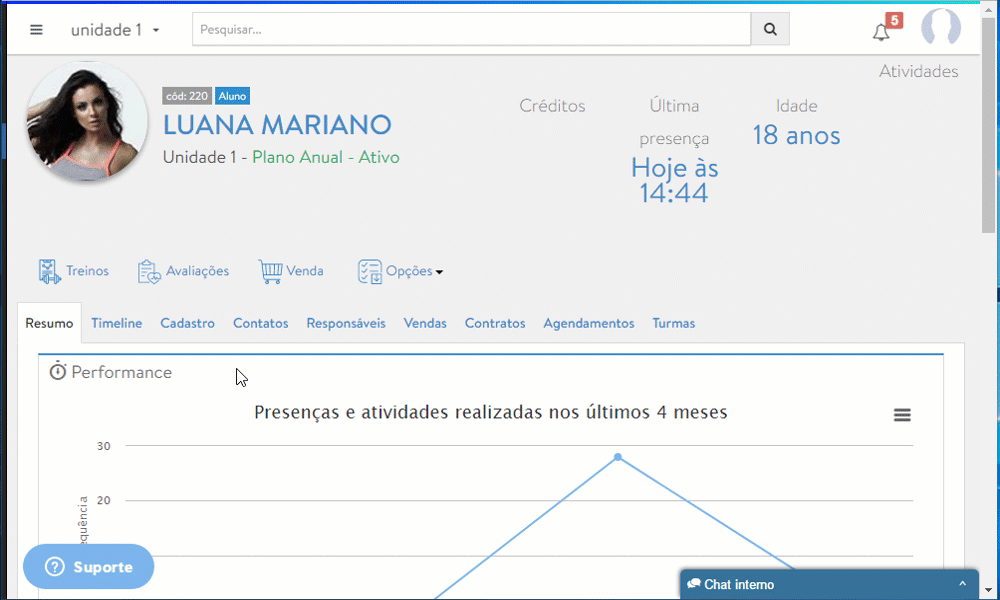
Task: View the Turmas tab
Action: click(673, 323)
